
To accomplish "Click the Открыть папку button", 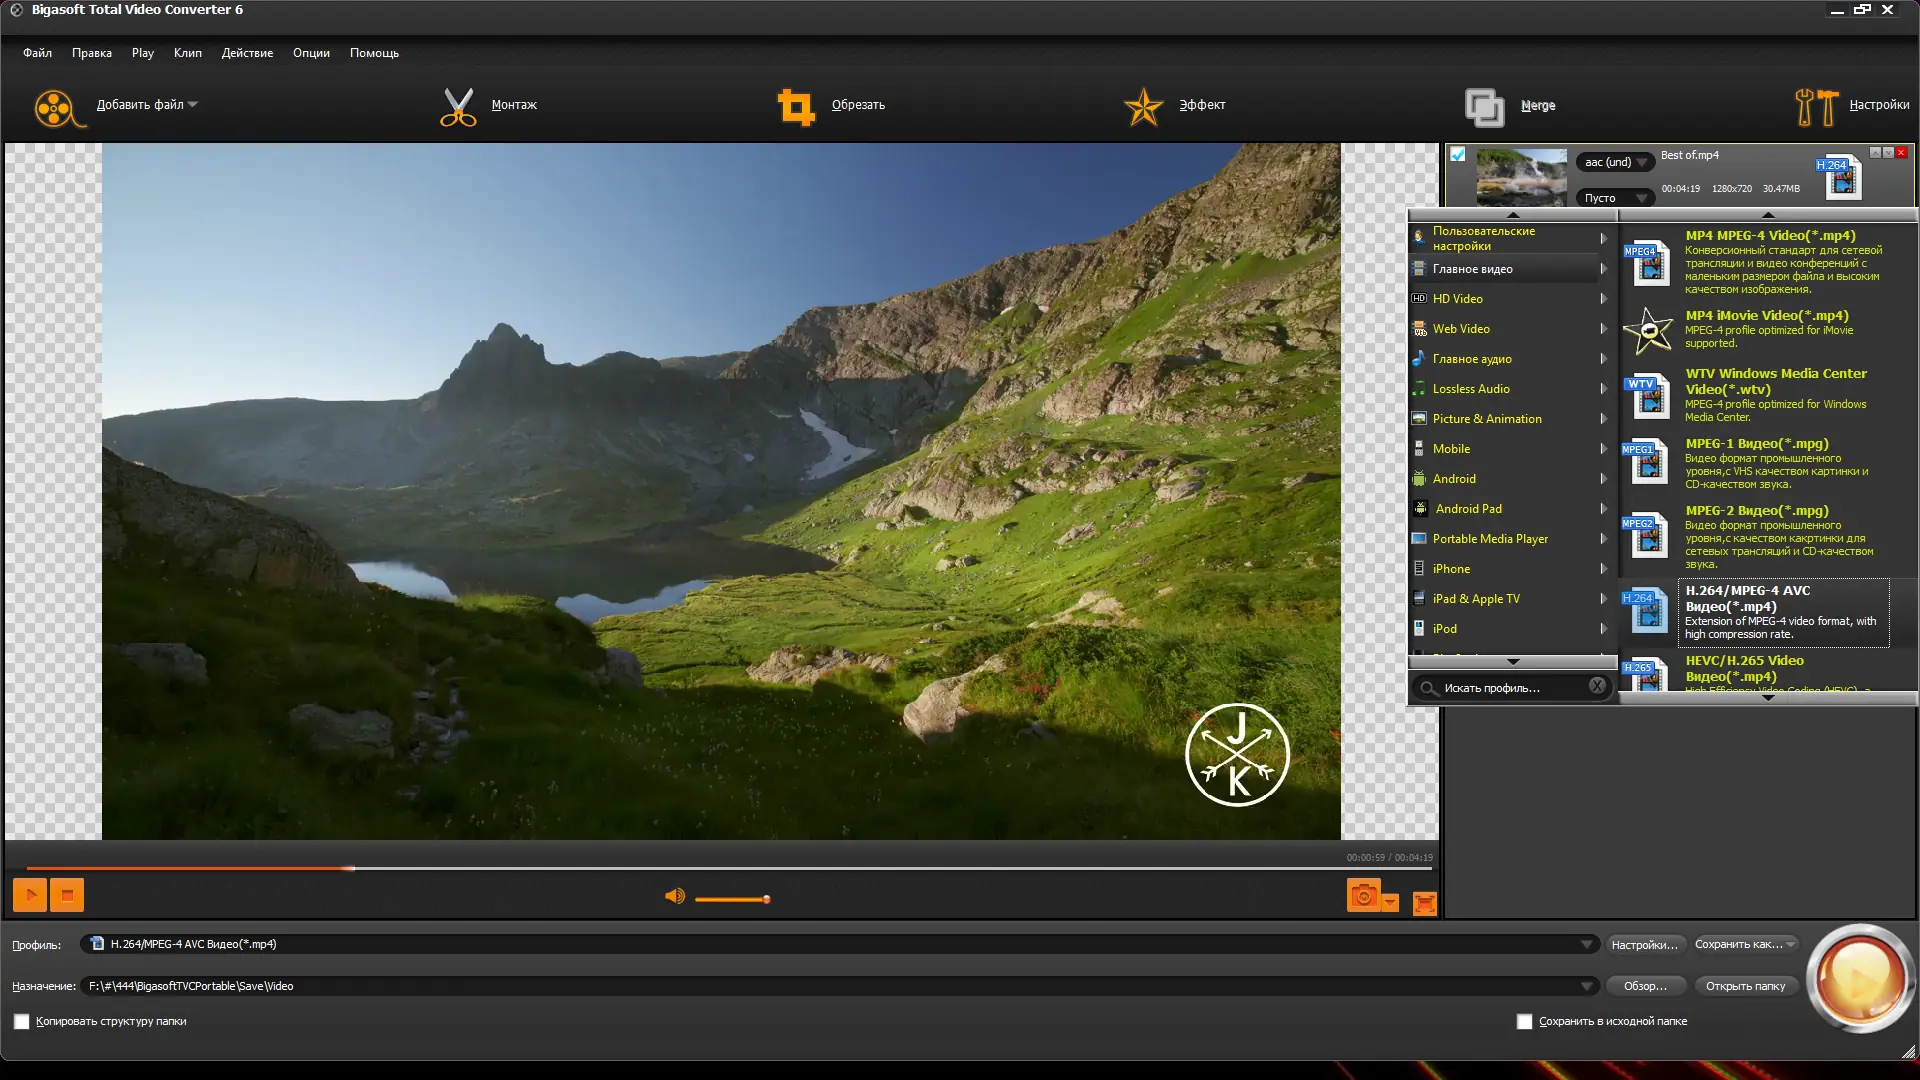I will coord(1745,986).
